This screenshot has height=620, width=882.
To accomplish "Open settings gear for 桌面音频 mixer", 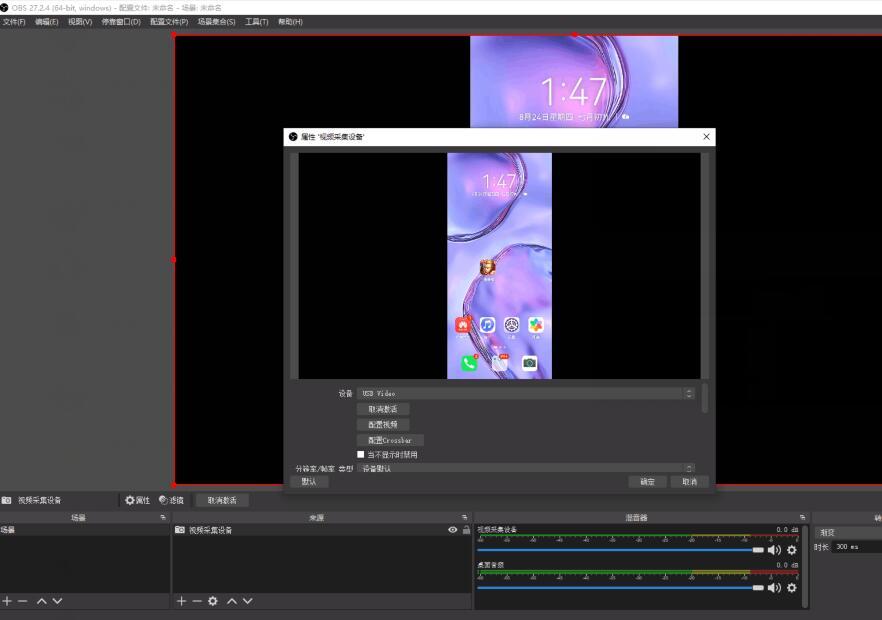I will 792,587.
